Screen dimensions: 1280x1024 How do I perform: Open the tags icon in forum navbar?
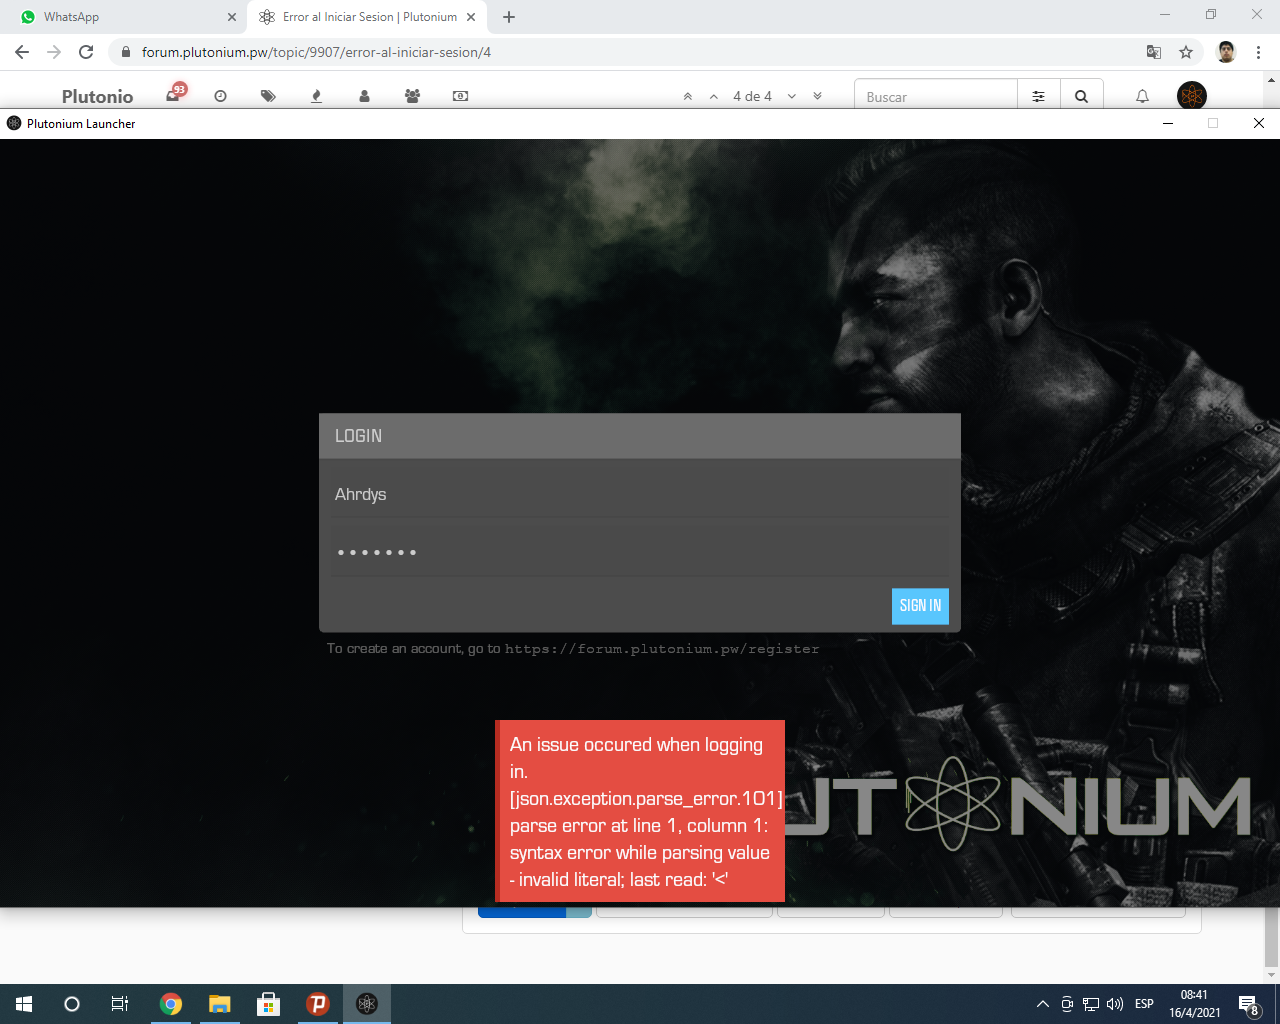click(x=268, y=96)
